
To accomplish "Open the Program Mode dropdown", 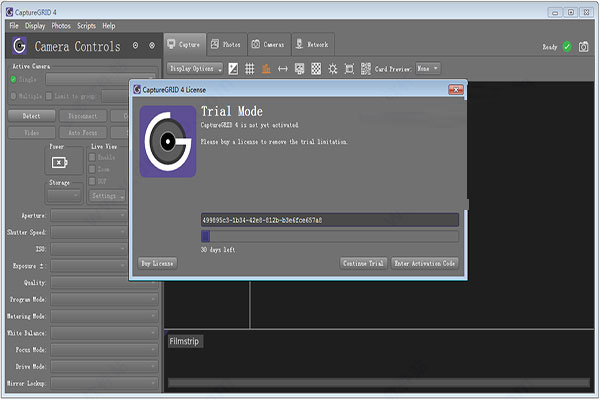I will [x=104, y=299].
